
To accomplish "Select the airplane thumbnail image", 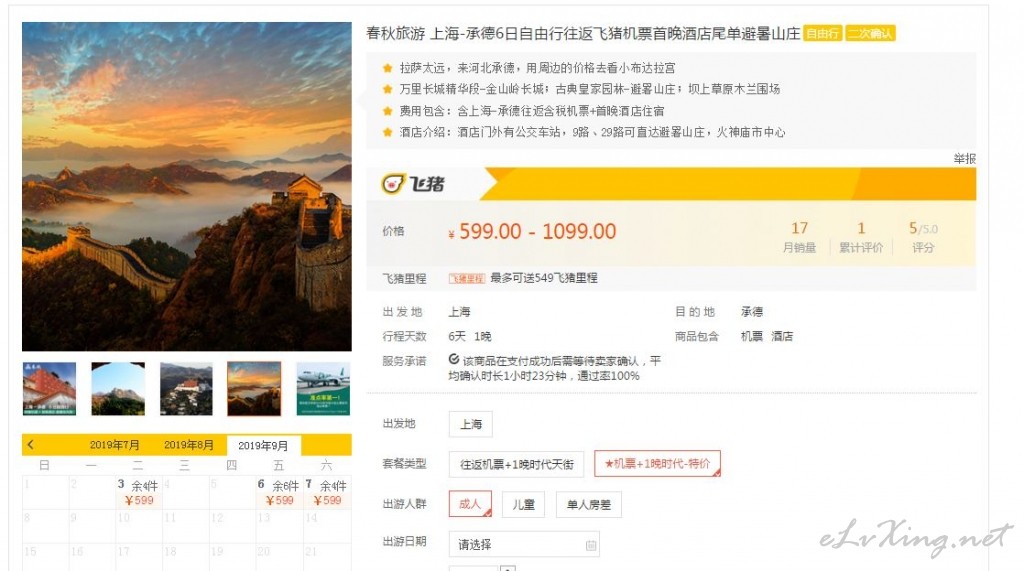I will click(323, 389).
